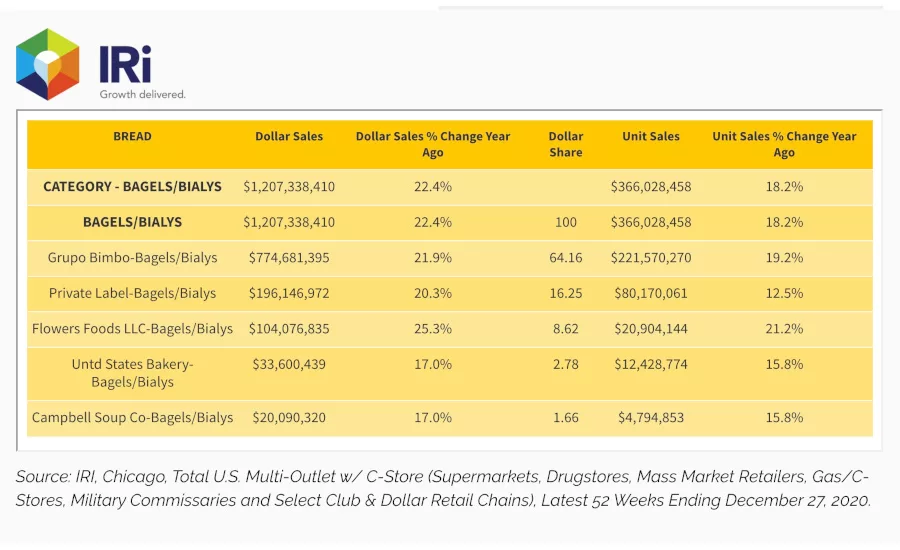Select the CATEGORY - BAGELS/BIALYS row label
This screenshot has width=900, height=550.
[133, 187]
